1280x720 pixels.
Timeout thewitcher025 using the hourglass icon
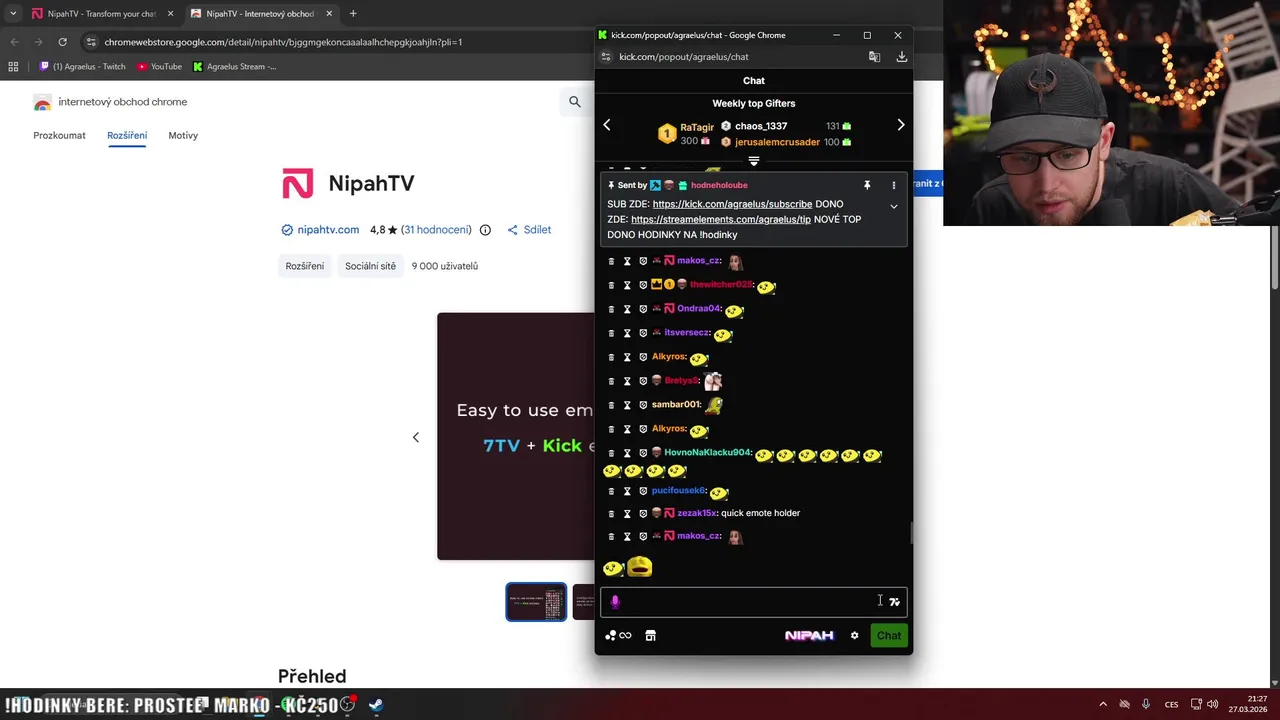point(627,285)
